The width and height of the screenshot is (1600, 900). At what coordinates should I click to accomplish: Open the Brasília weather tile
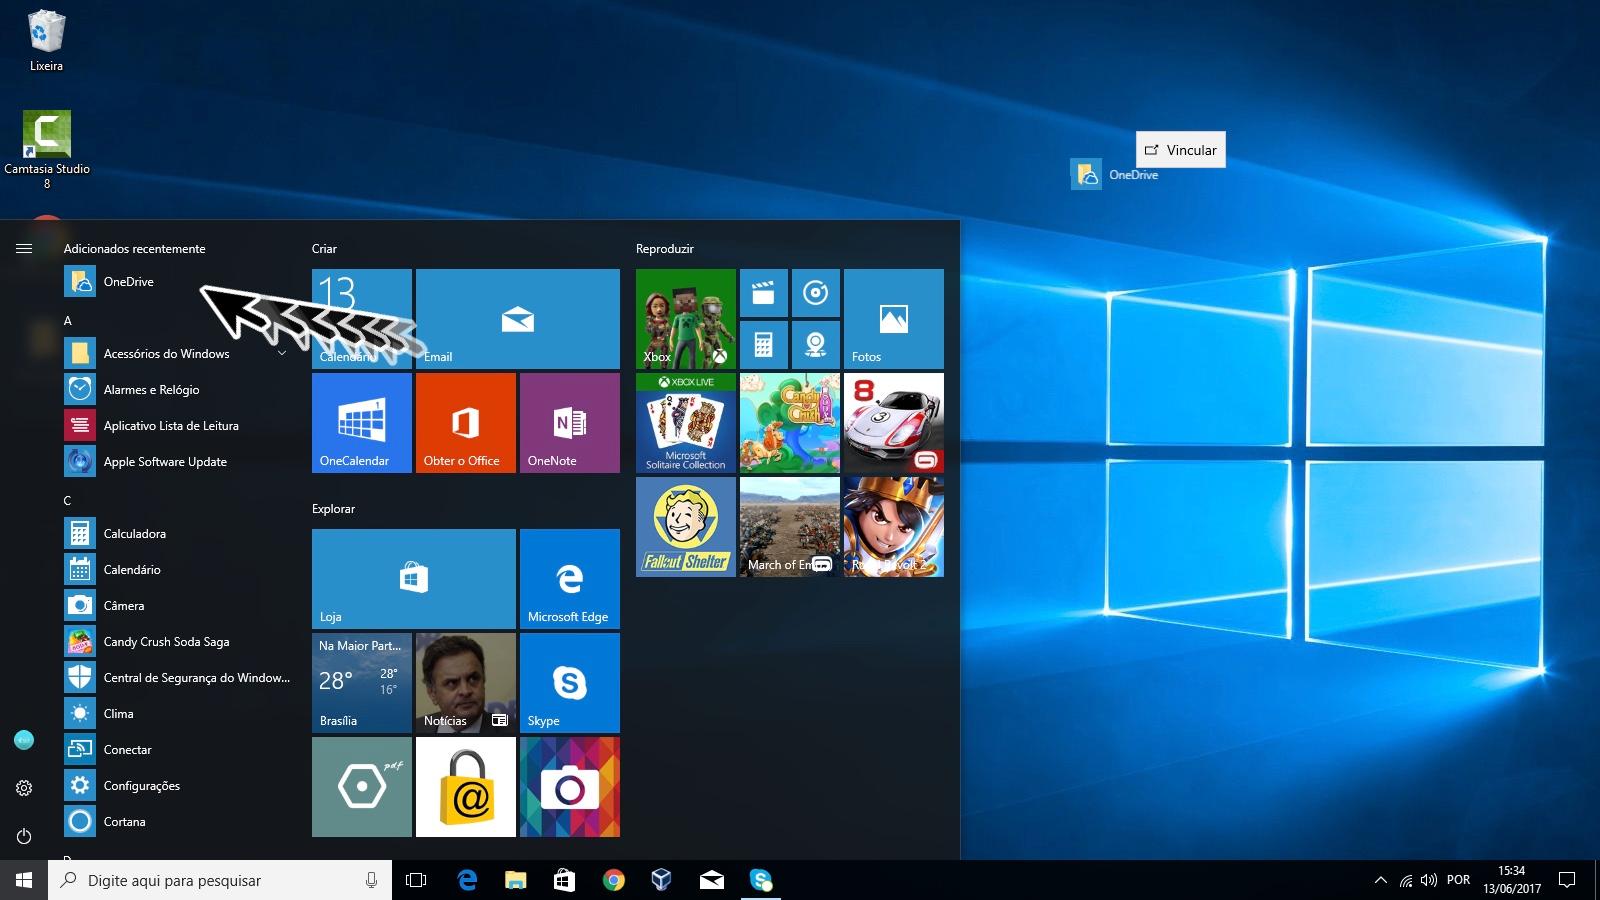click(x=362, y=683)
